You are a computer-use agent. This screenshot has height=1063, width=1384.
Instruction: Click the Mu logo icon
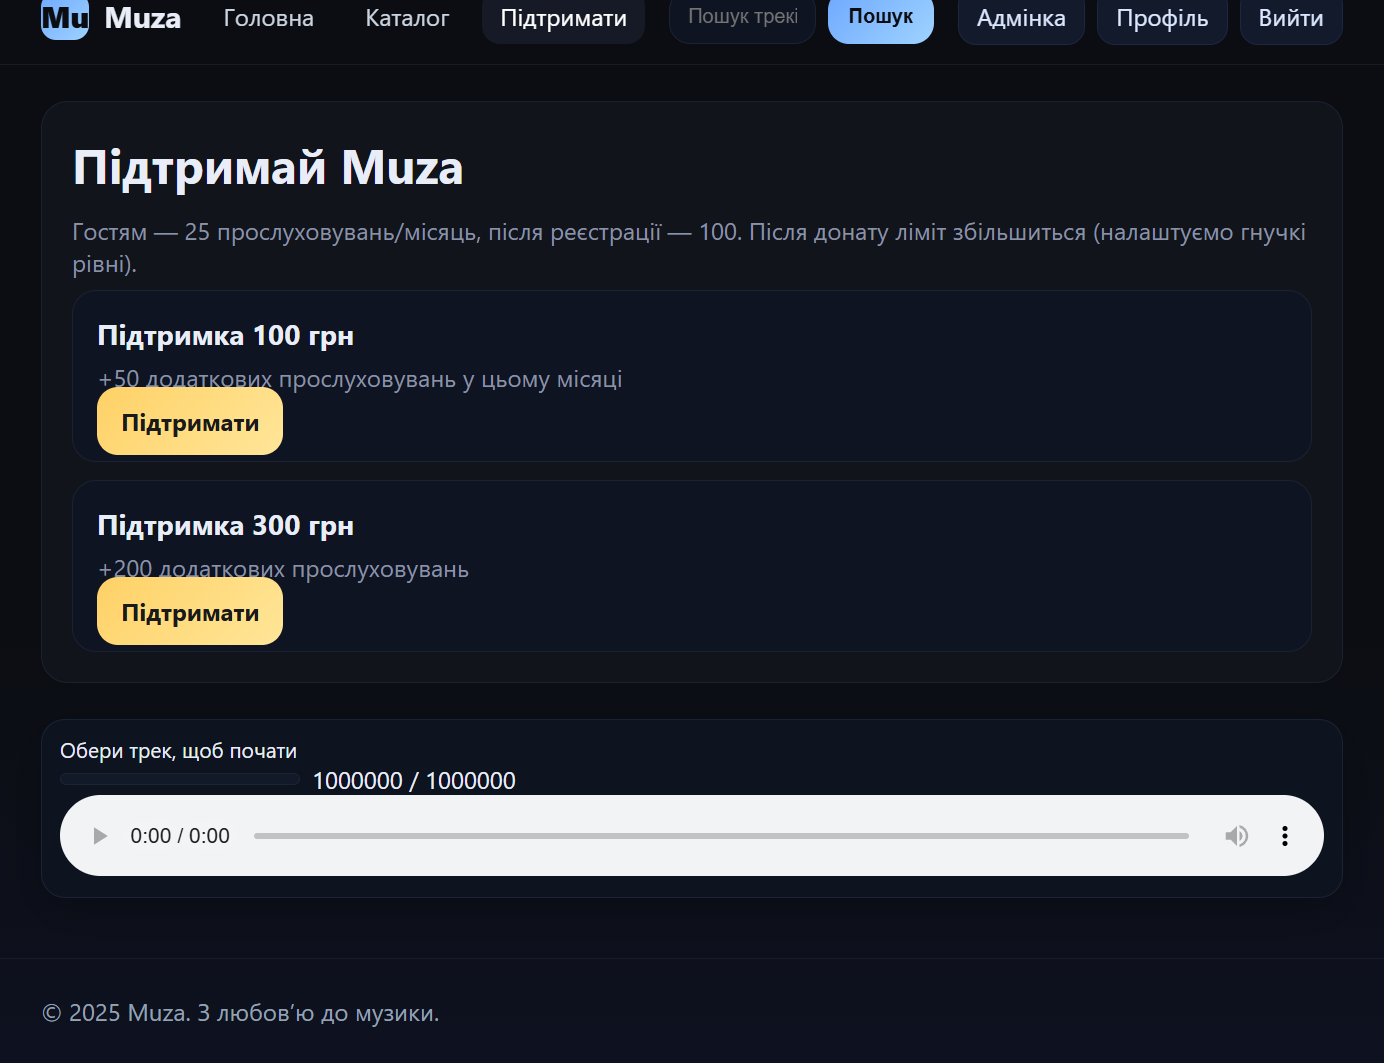point(65,18)
